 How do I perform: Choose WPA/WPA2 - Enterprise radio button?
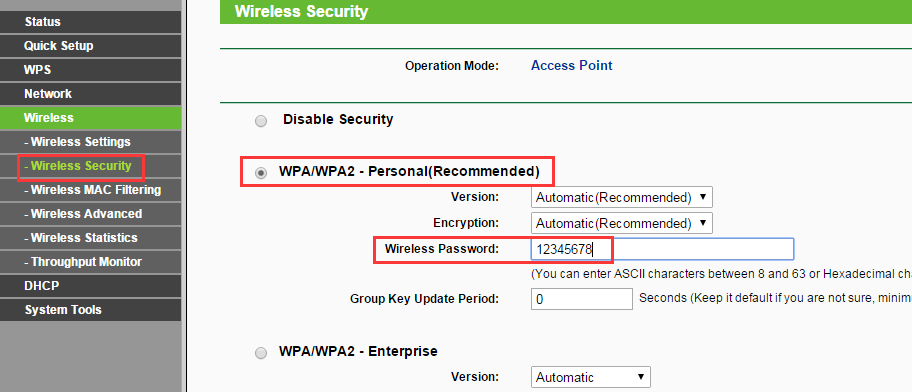click(x=261, y=352)
